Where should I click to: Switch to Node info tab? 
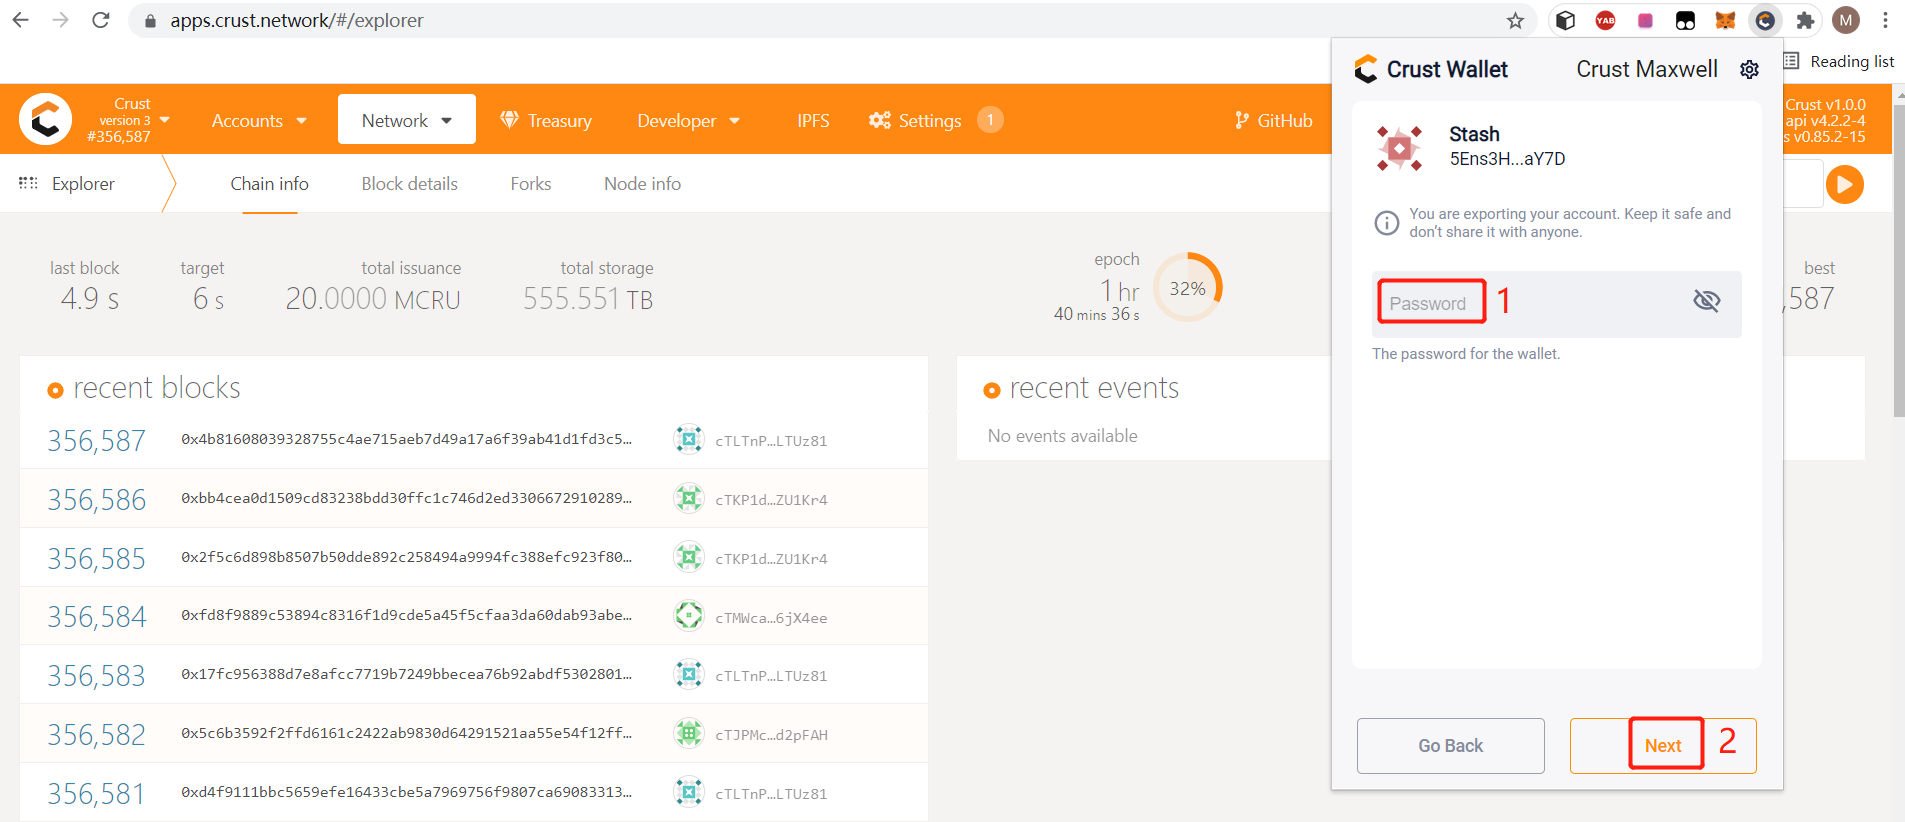[x=642, y=184]
